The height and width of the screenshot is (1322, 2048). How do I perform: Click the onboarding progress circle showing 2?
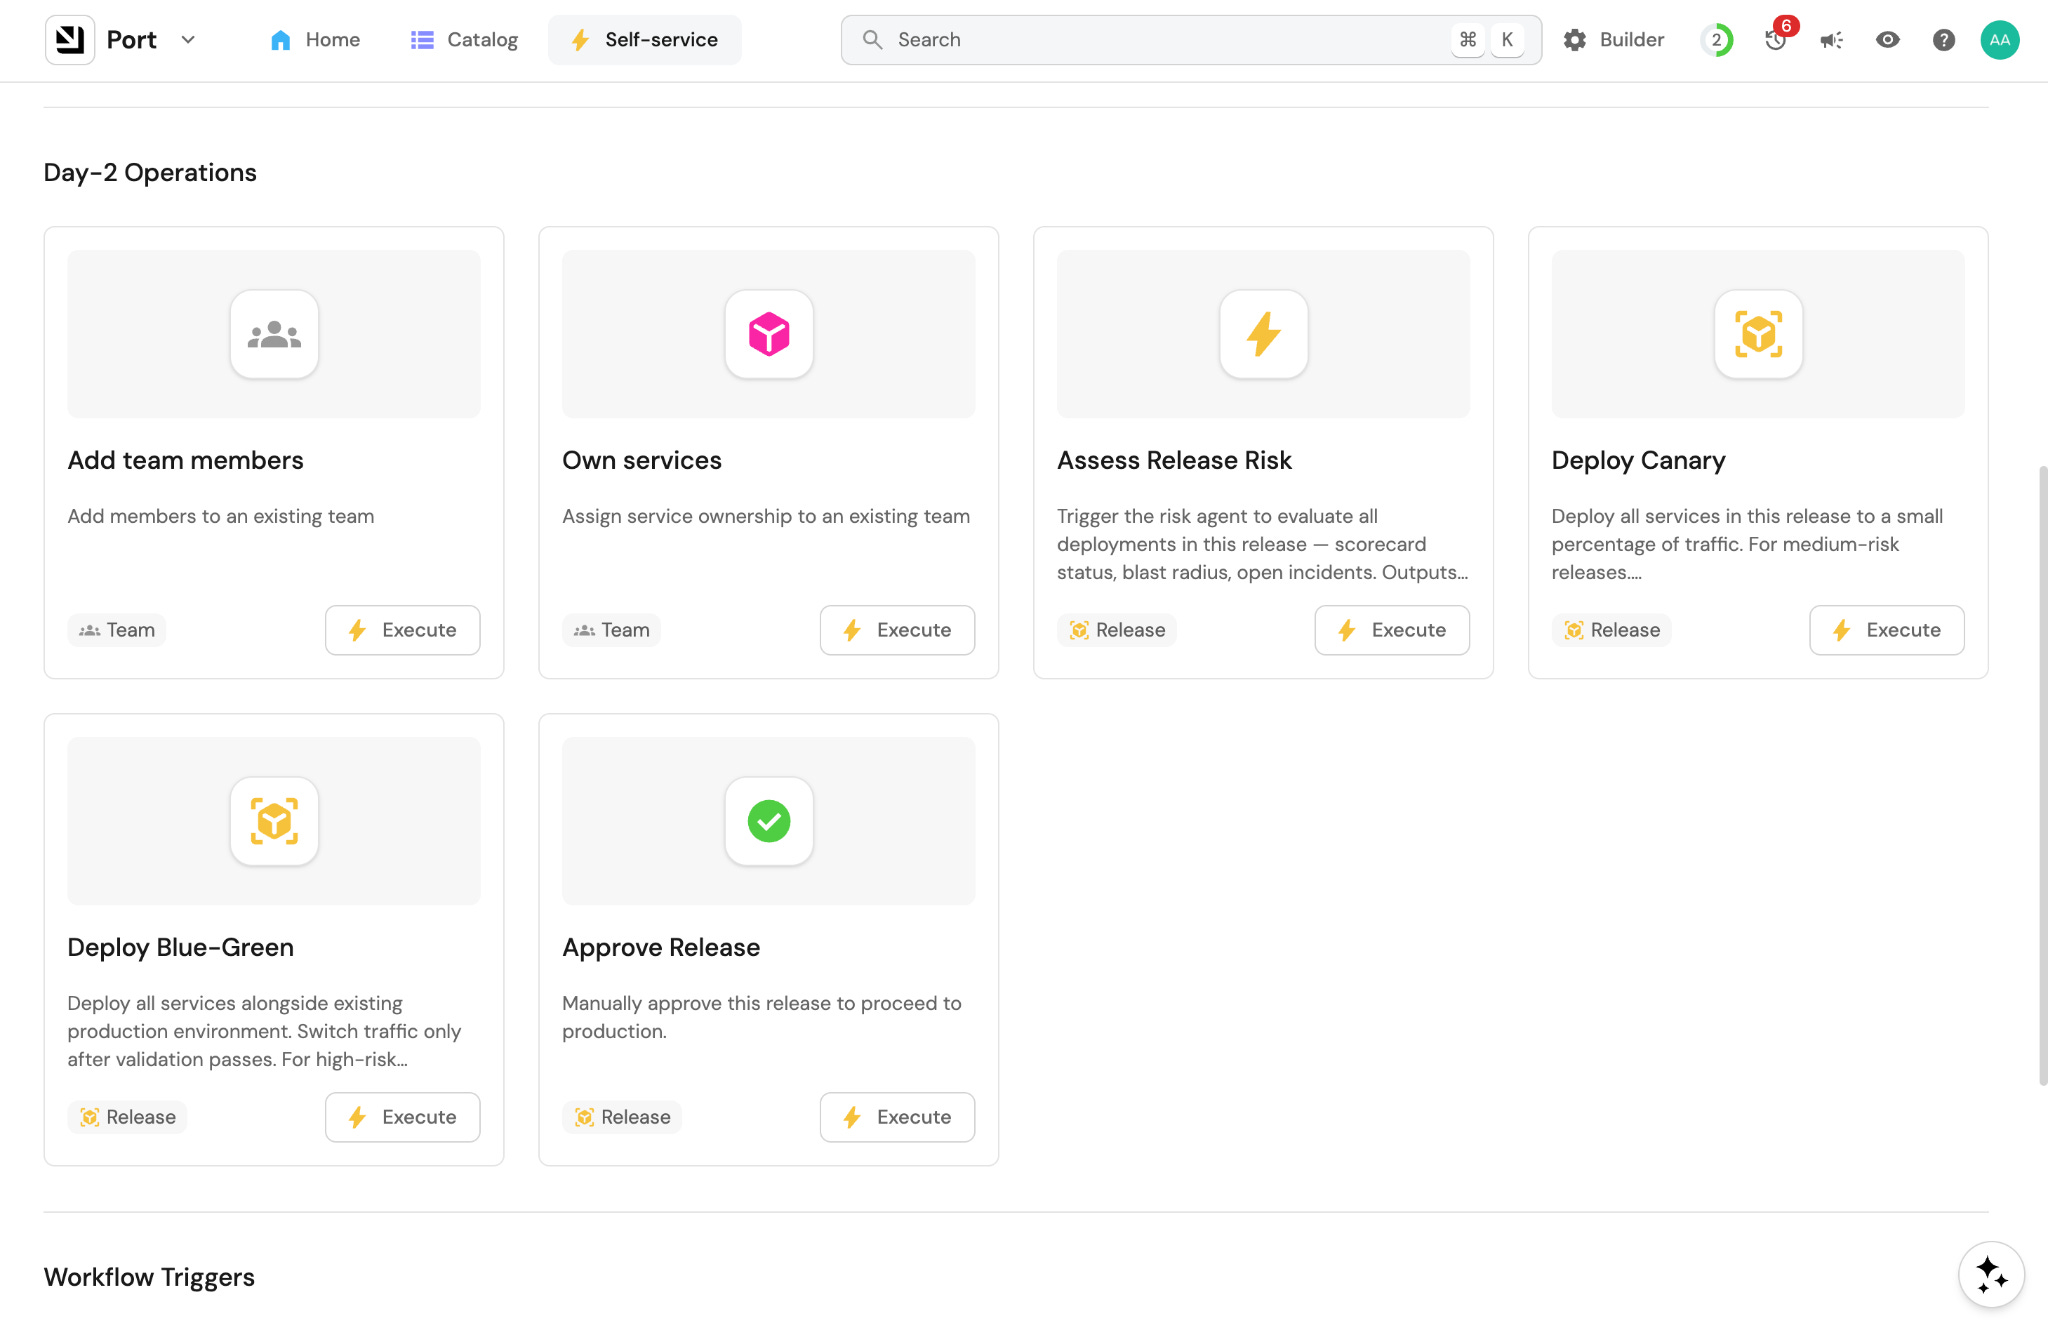[x=1716, y=40]
